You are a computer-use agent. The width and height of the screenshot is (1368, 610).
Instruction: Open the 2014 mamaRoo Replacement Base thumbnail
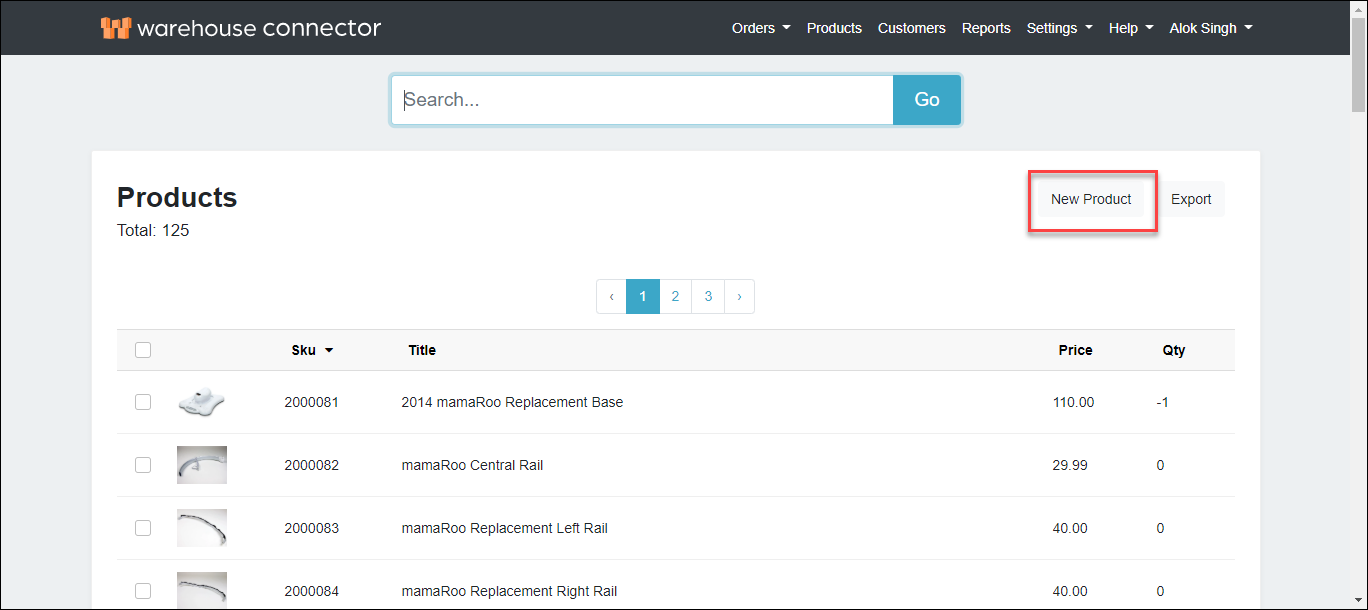[201, 402]
